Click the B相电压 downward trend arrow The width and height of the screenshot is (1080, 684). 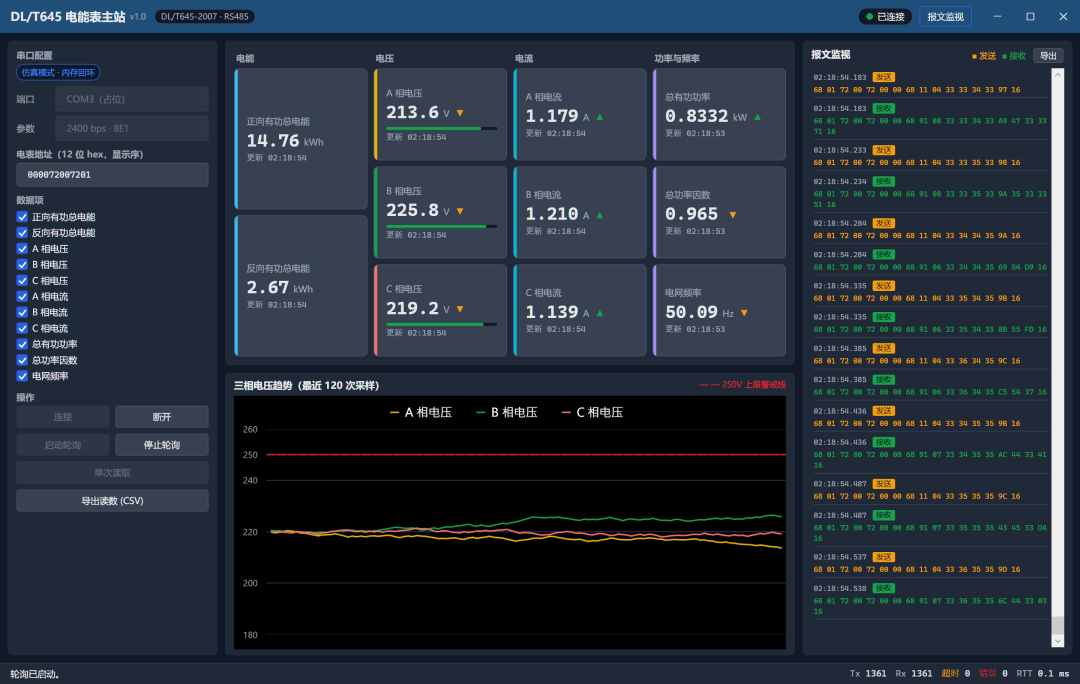[460, 211]
